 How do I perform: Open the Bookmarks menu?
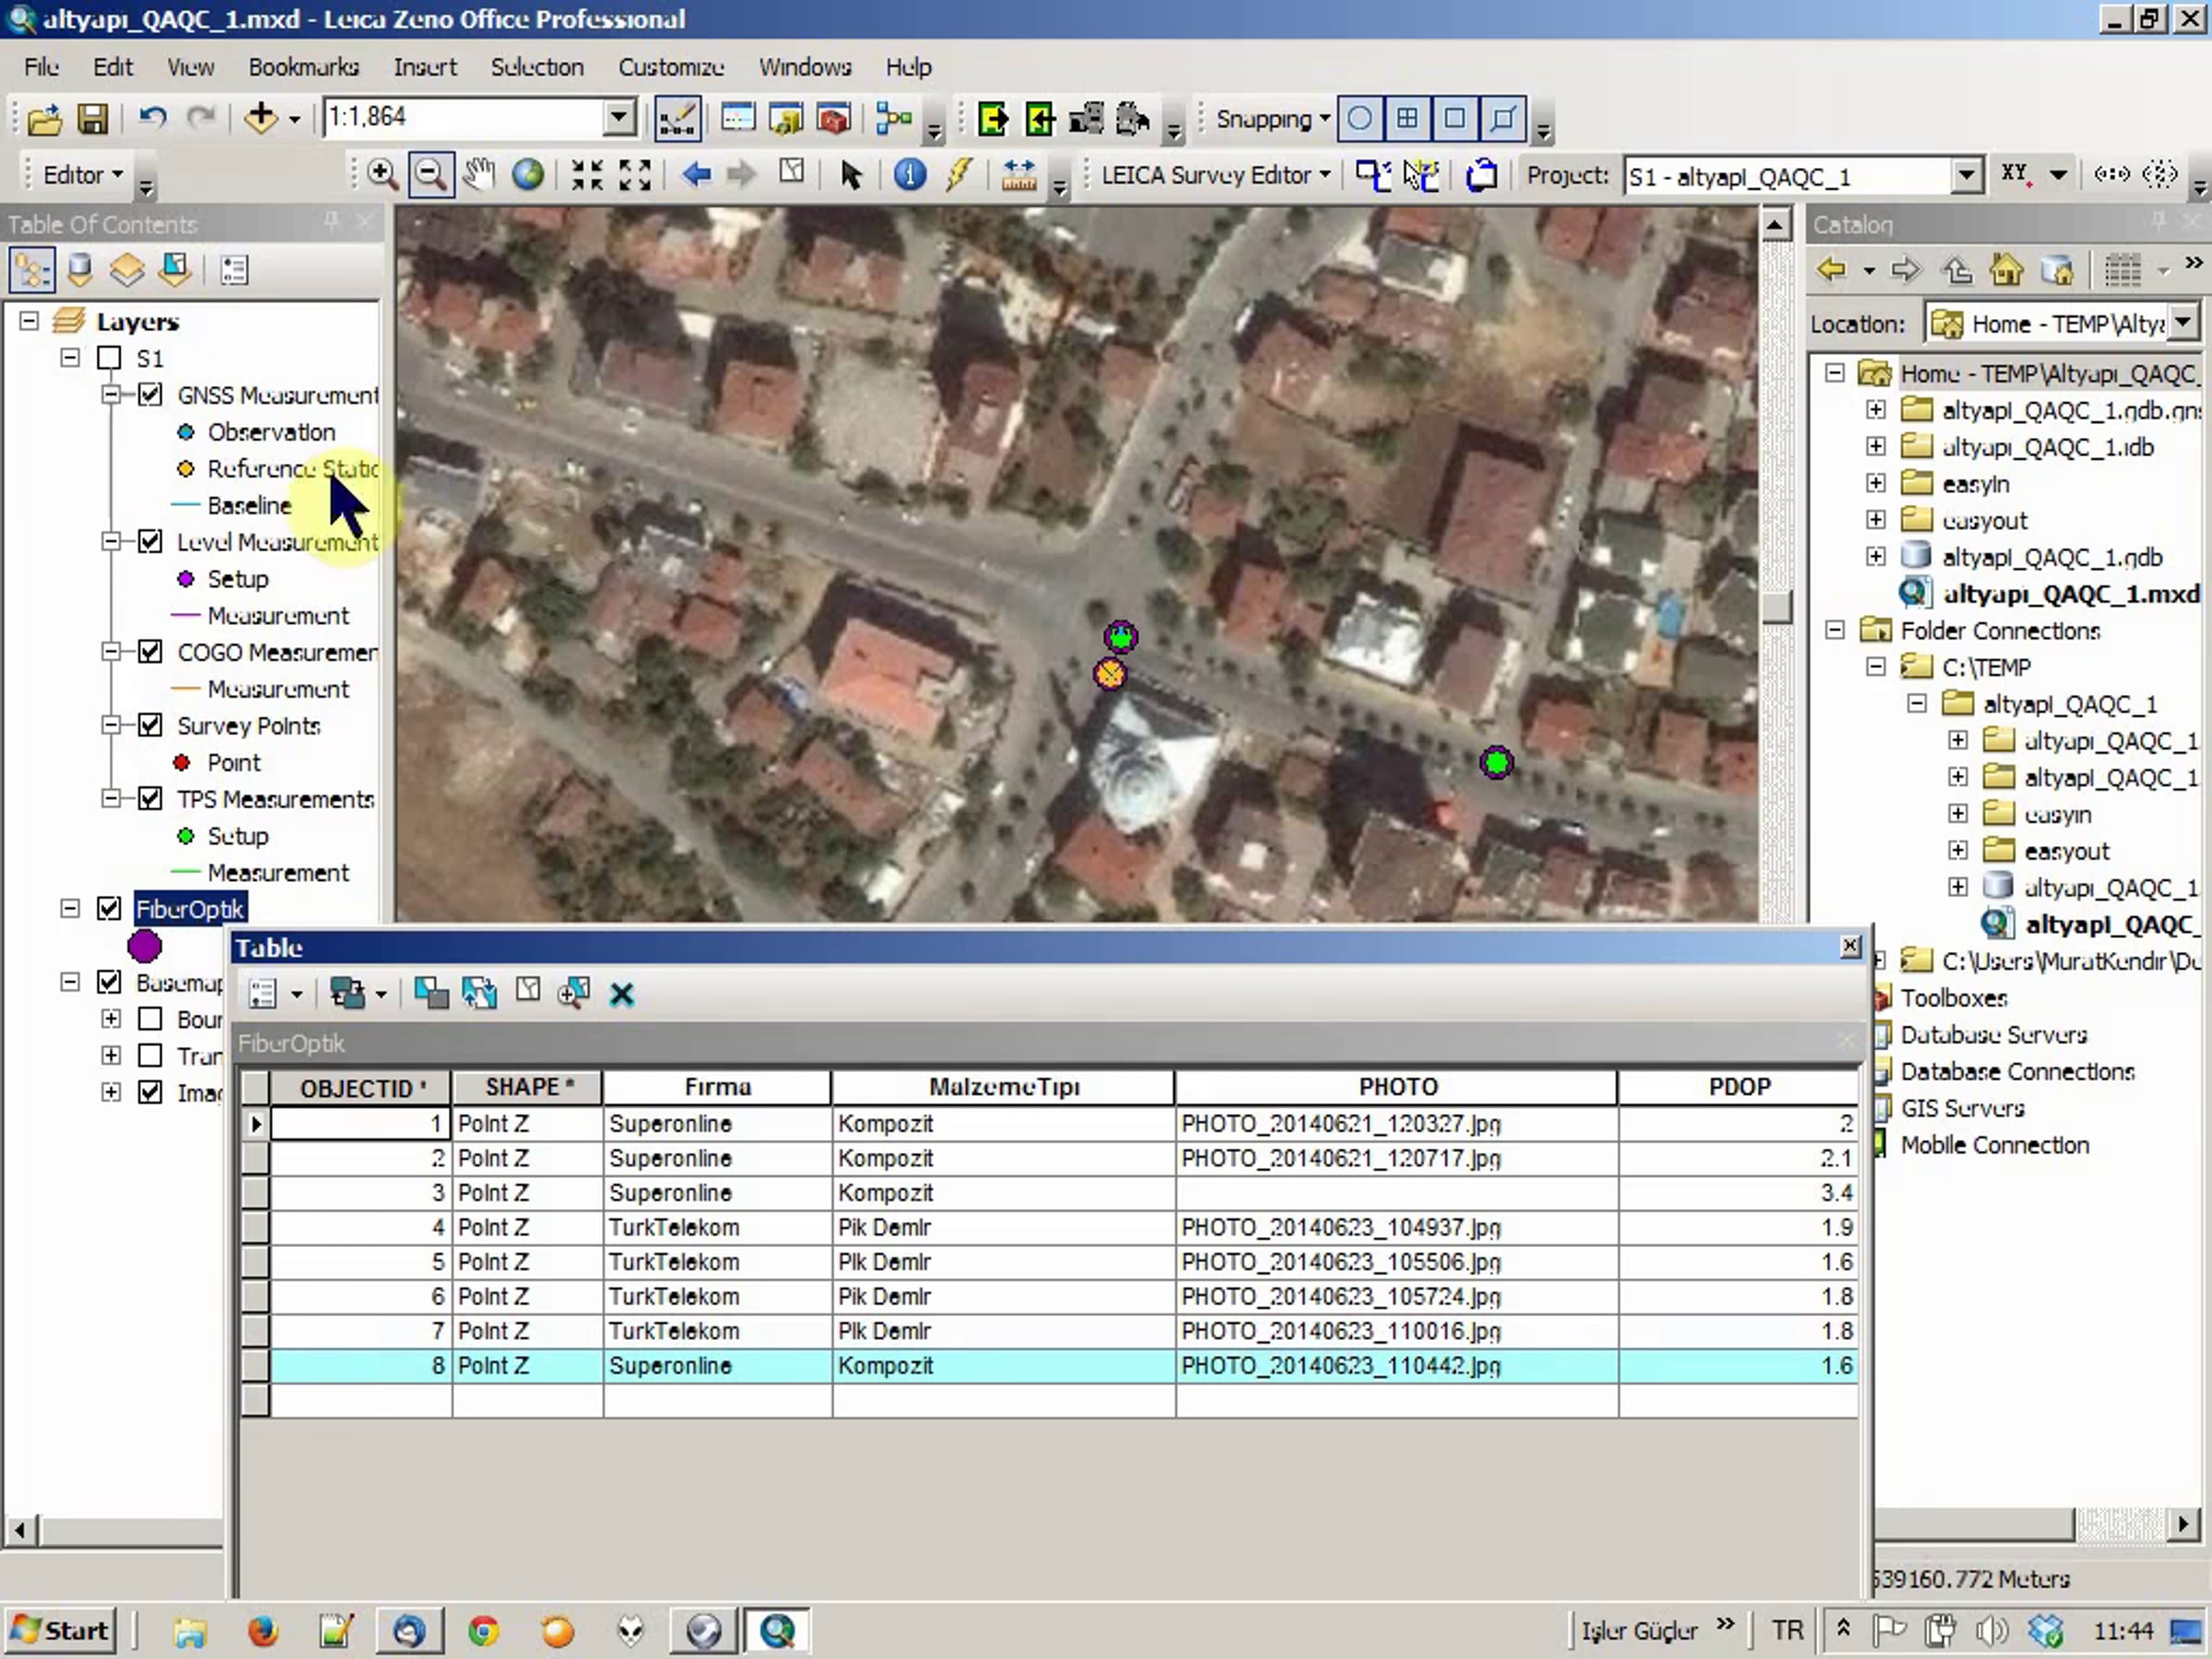click(303, 67)
